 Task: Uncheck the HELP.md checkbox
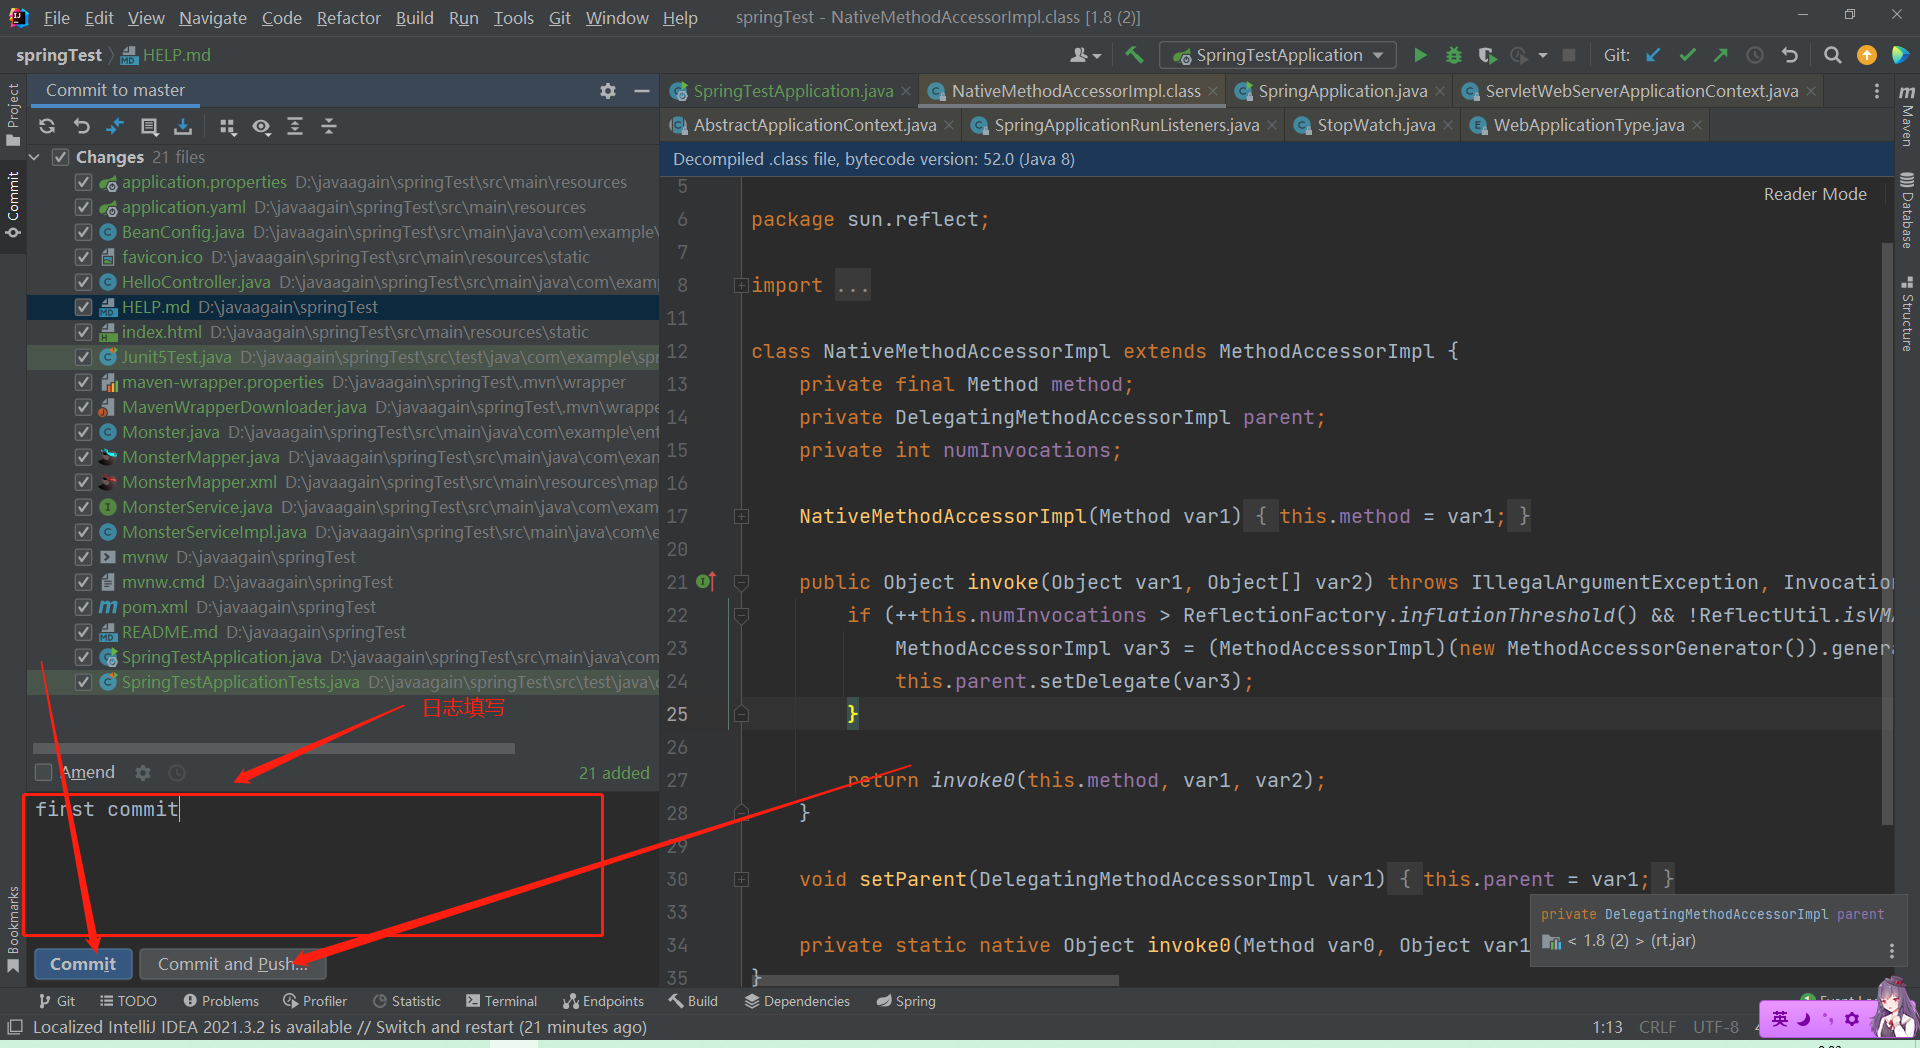[84, 307]
